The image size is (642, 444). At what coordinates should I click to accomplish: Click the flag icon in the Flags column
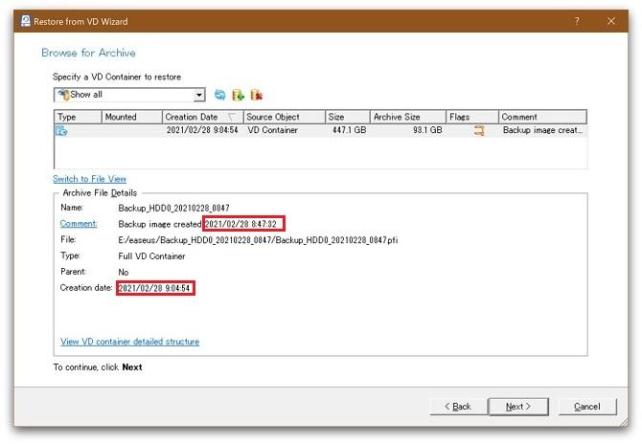(479, 131)
